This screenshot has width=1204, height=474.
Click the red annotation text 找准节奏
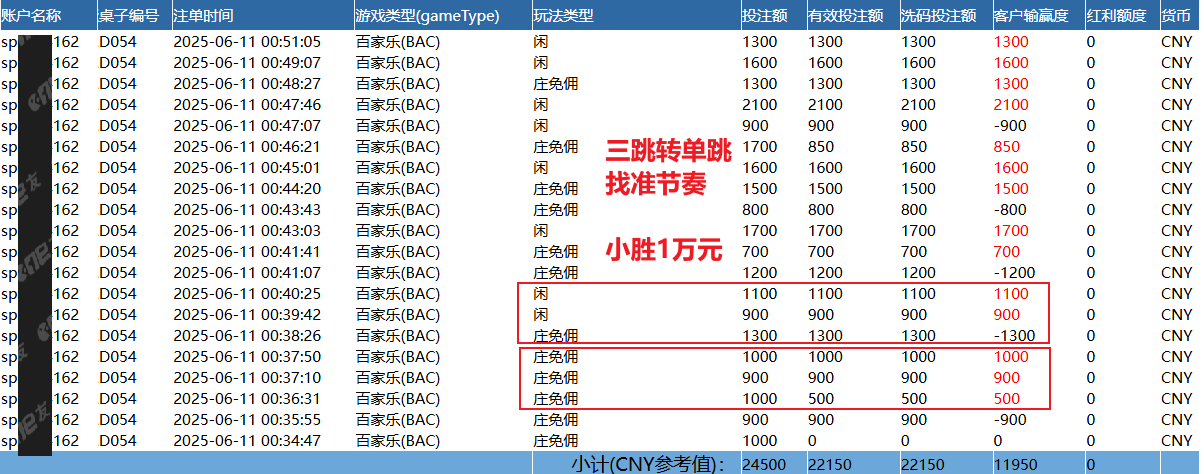point(656,185)
